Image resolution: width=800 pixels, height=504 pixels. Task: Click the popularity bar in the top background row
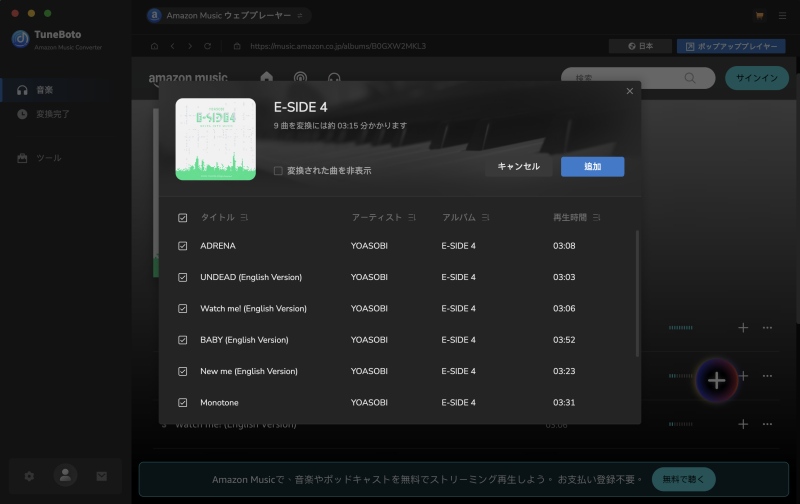pos(681,327)
